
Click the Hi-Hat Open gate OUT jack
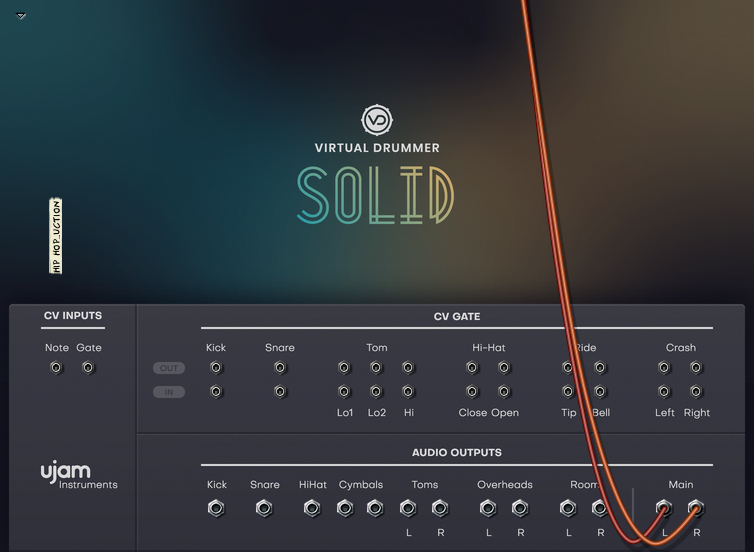click(x=504, y=368)
